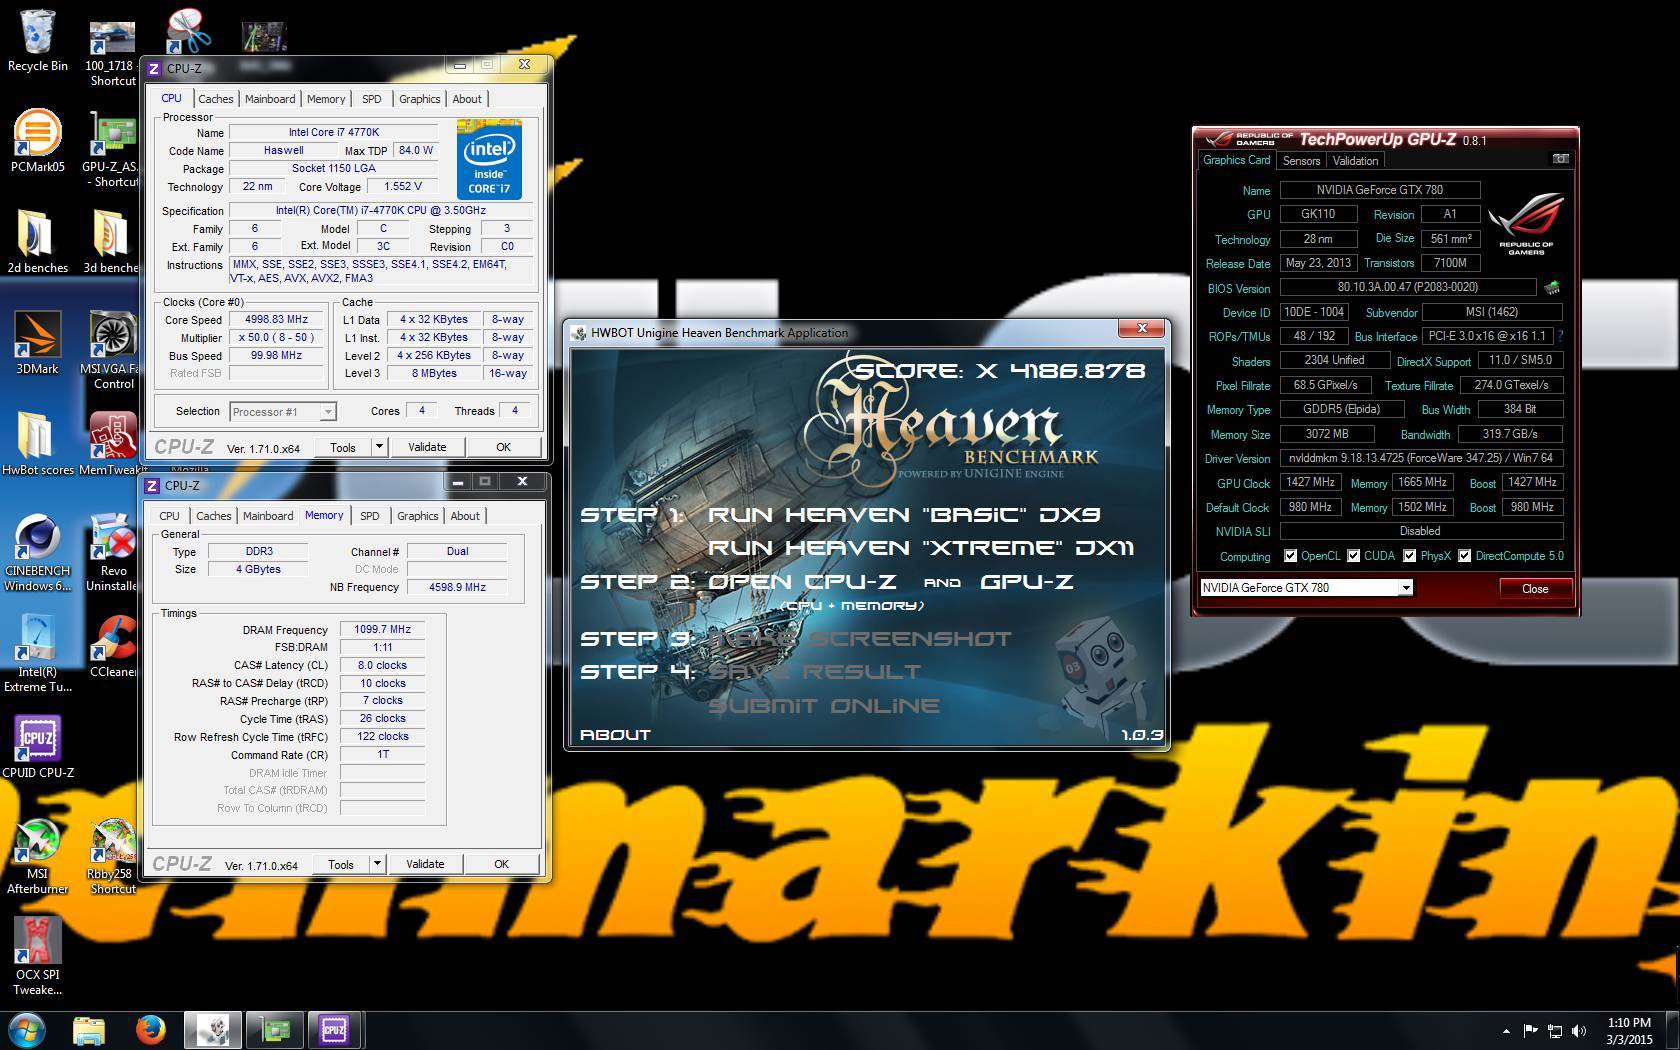Launch CPUID CPU-Z desktop shortcut
1680x1050 pixels.
38,746
